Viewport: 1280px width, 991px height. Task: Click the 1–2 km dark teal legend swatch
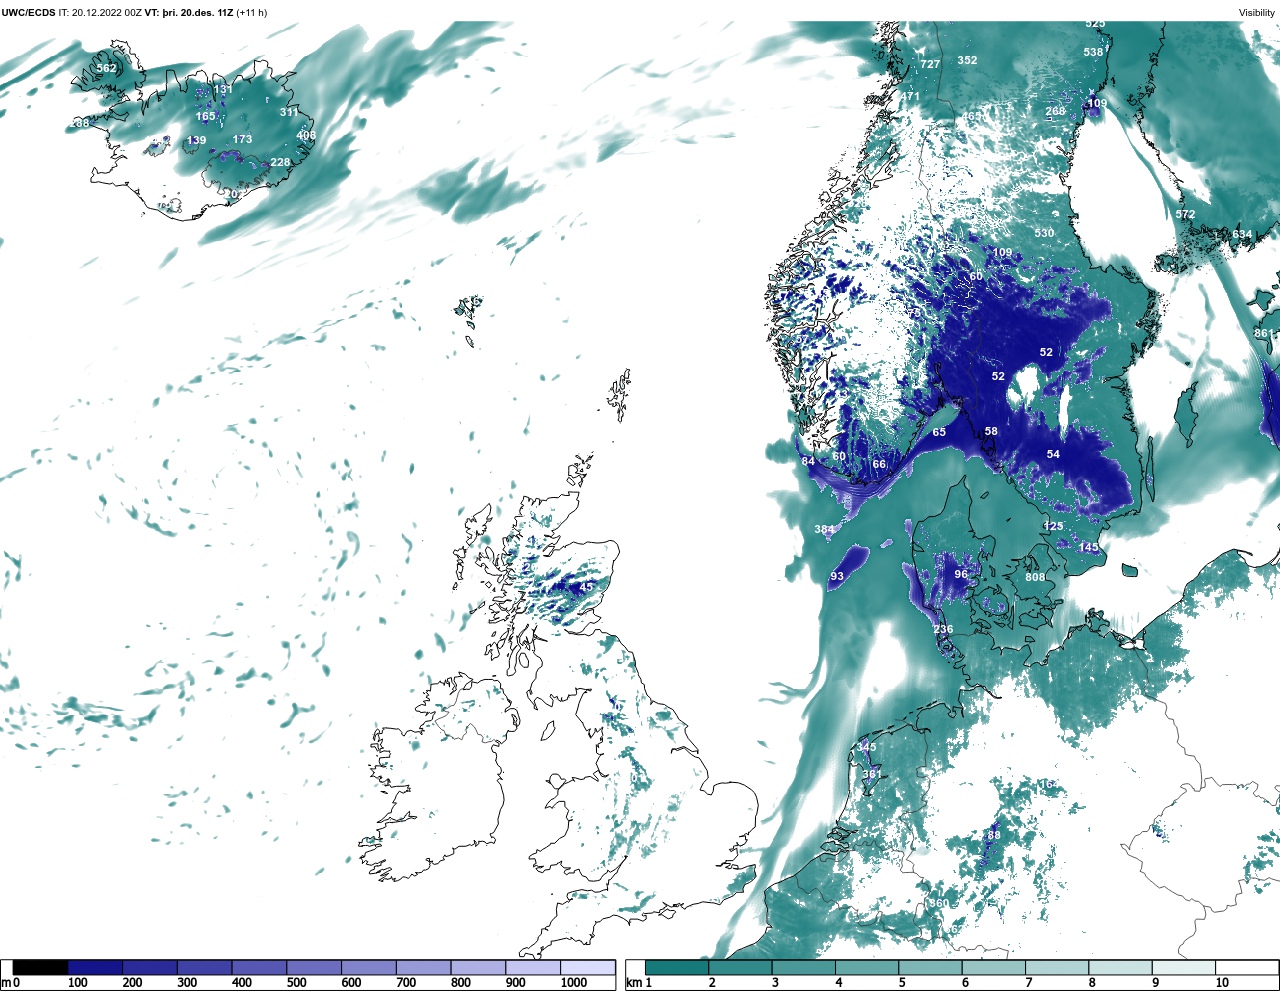pos(677,967)
